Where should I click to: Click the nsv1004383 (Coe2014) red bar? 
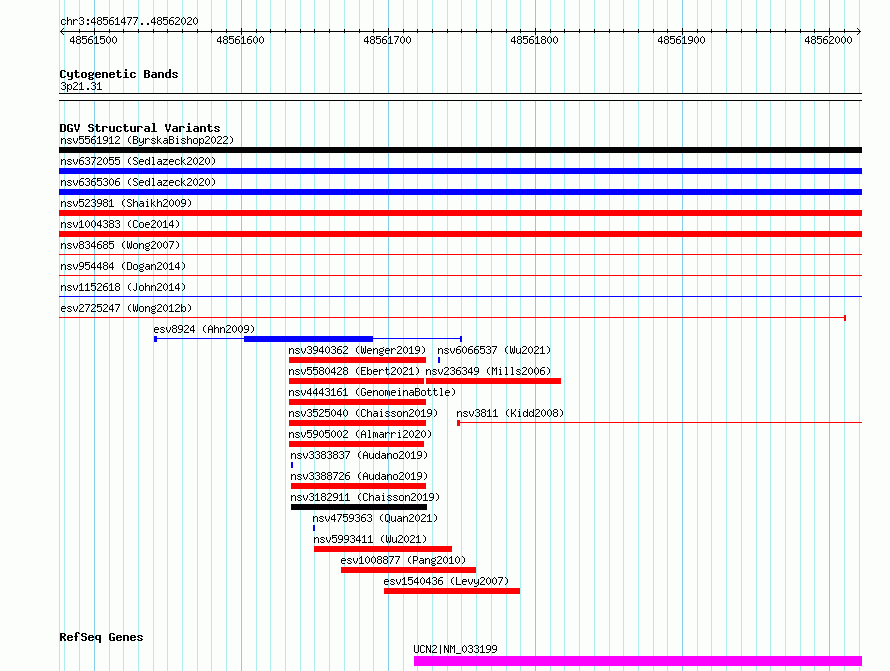(460, 234)
